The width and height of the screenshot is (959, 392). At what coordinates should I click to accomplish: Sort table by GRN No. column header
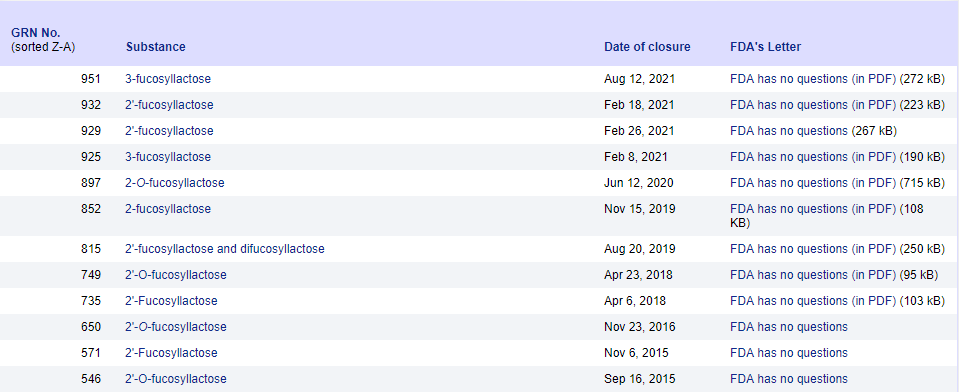tap(36, 33)
